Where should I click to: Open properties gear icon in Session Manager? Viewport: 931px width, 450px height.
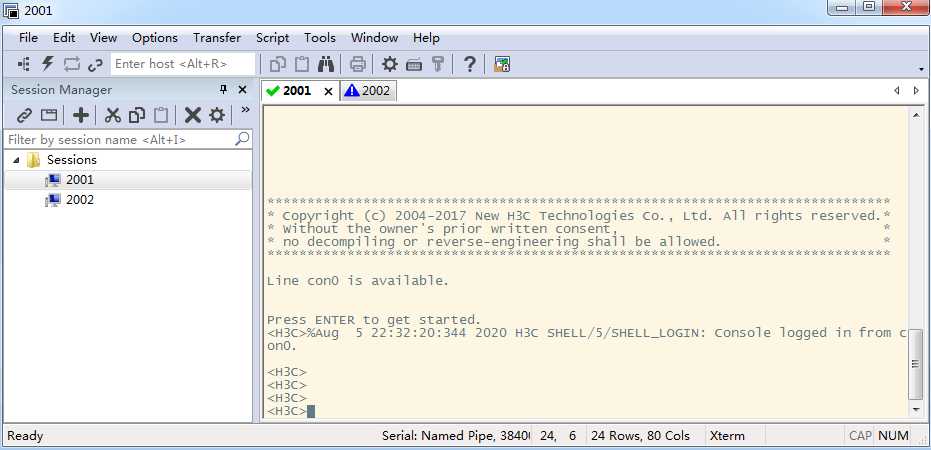[217, 115]
